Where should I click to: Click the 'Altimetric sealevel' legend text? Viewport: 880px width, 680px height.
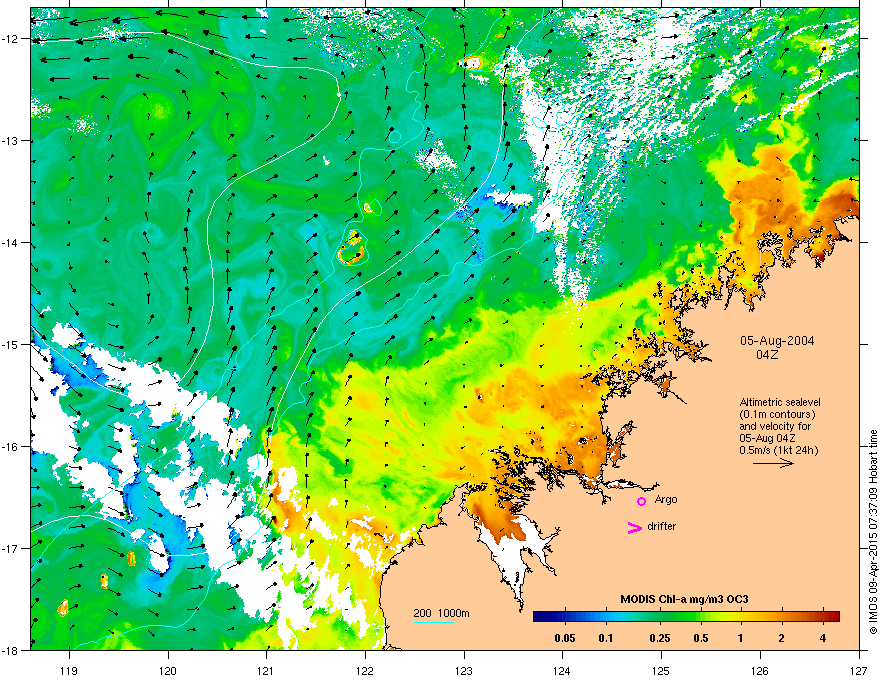[780, 402]
